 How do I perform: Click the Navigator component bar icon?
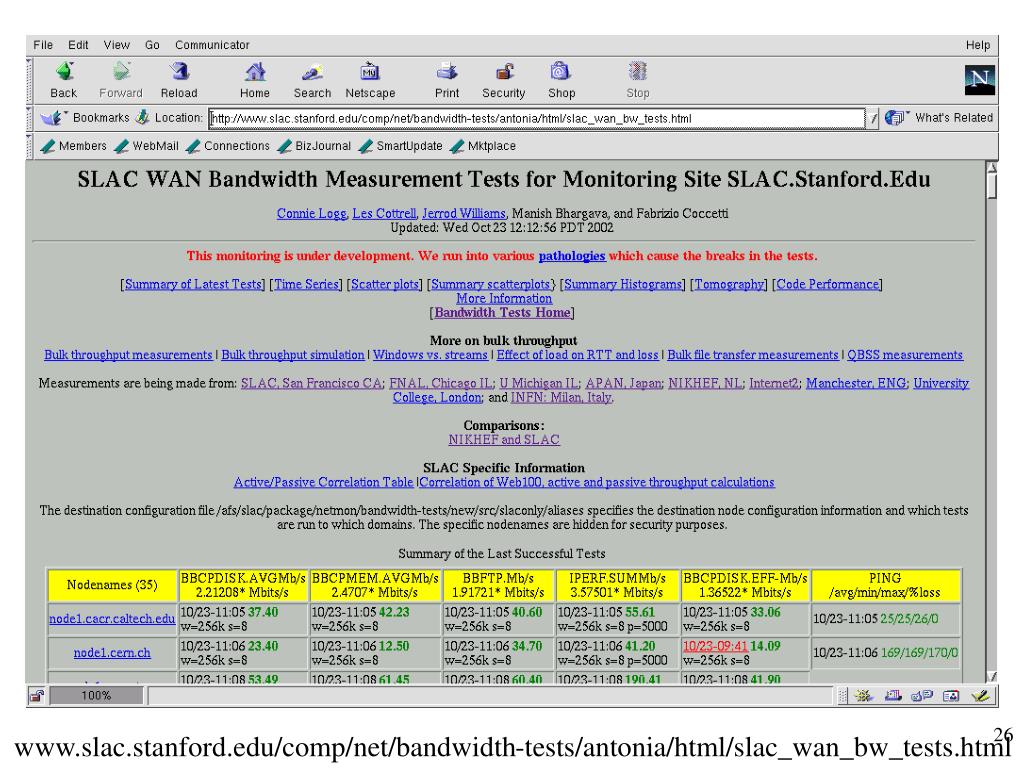click(865, 696)
